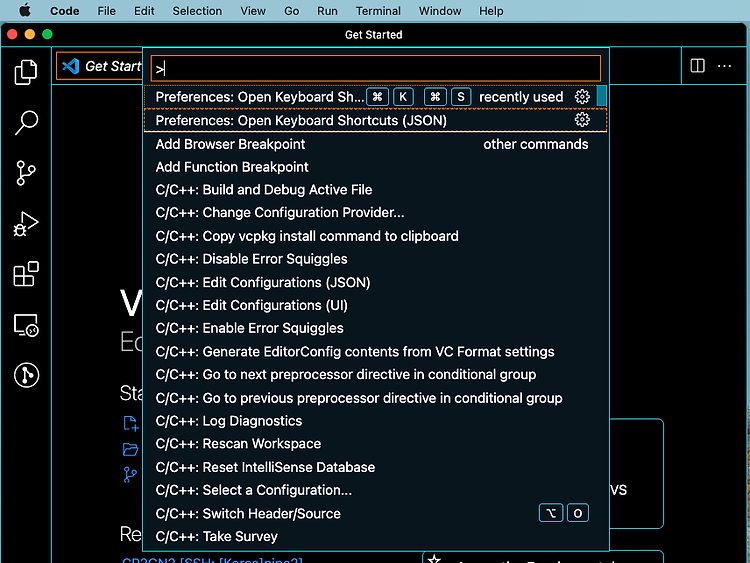Open the Edit menu
Viewport: 750px width, 563px height.
(x=144, y=11)
